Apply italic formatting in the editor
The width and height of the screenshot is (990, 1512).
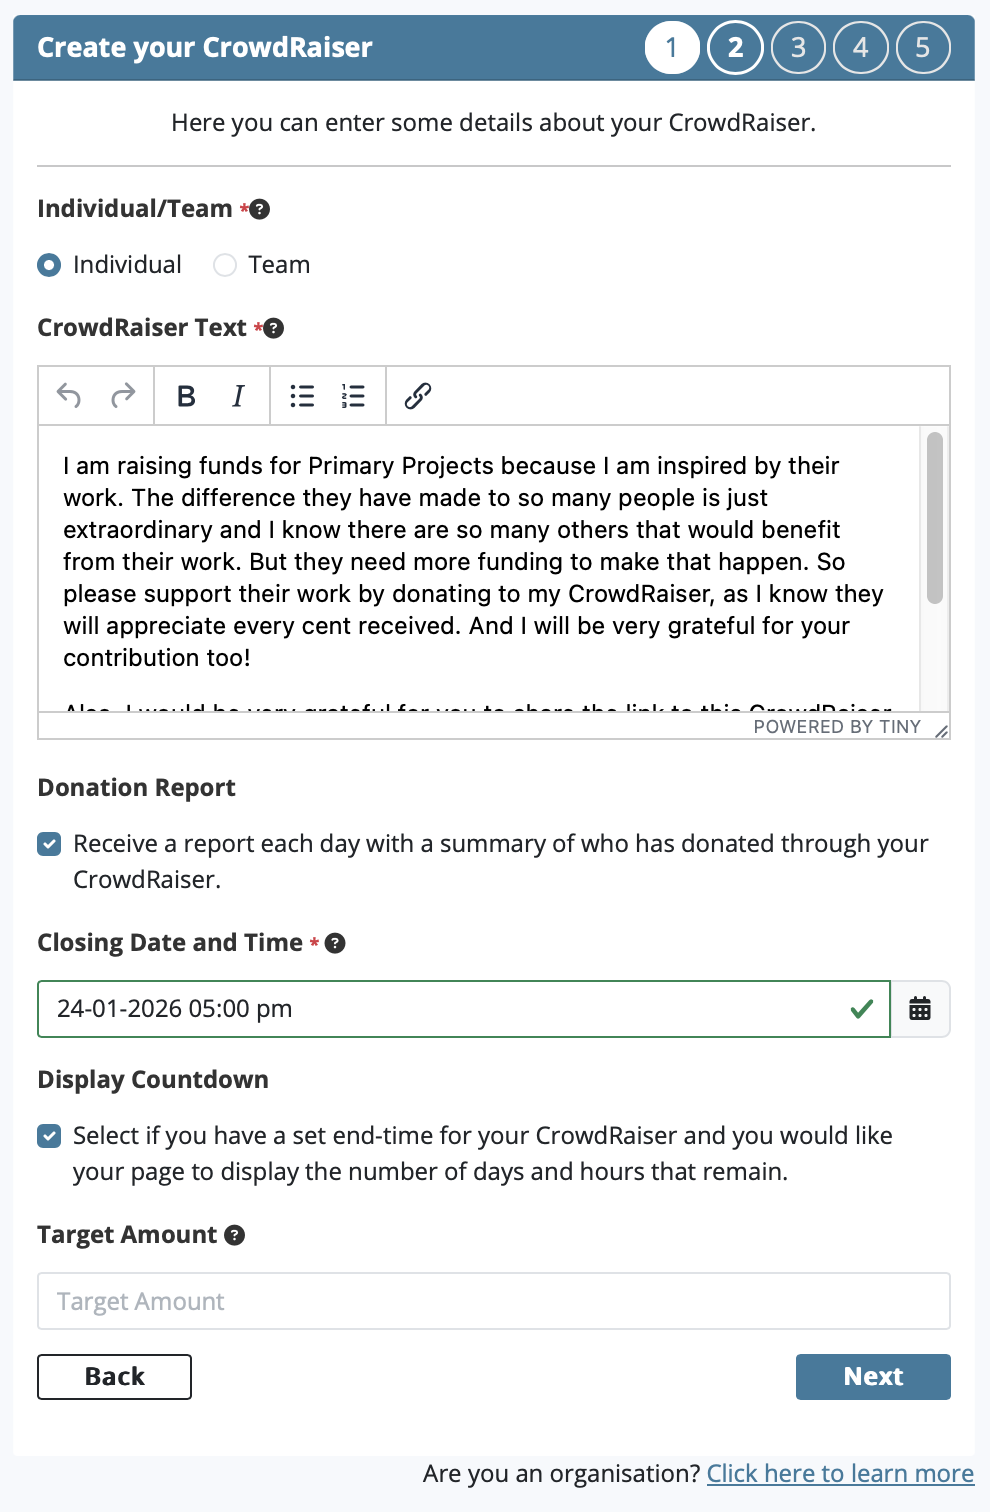[x=238, y=396]
